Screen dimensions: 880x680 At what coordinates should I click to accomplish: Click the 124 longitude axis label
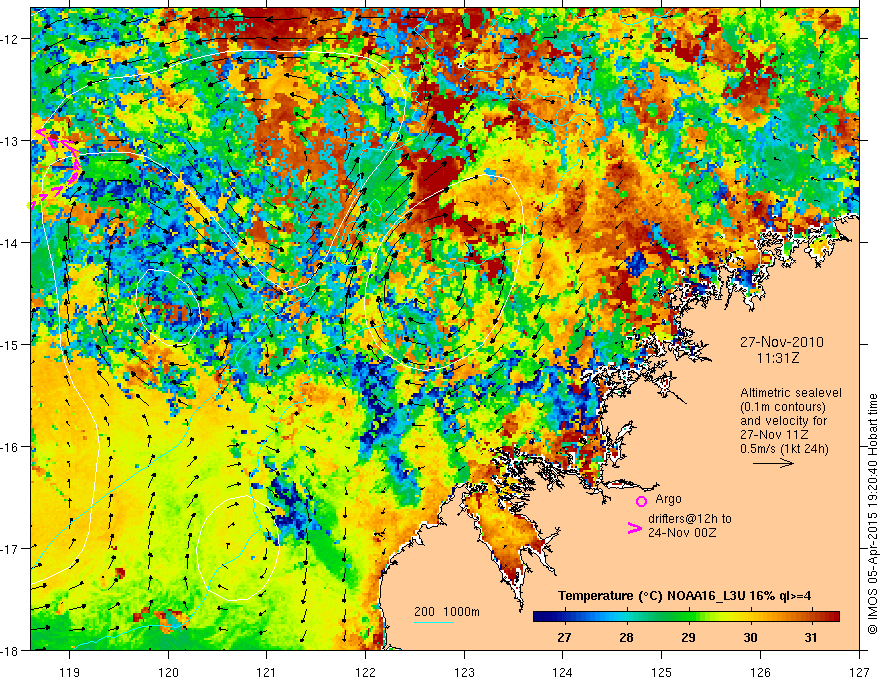point(563,672)
